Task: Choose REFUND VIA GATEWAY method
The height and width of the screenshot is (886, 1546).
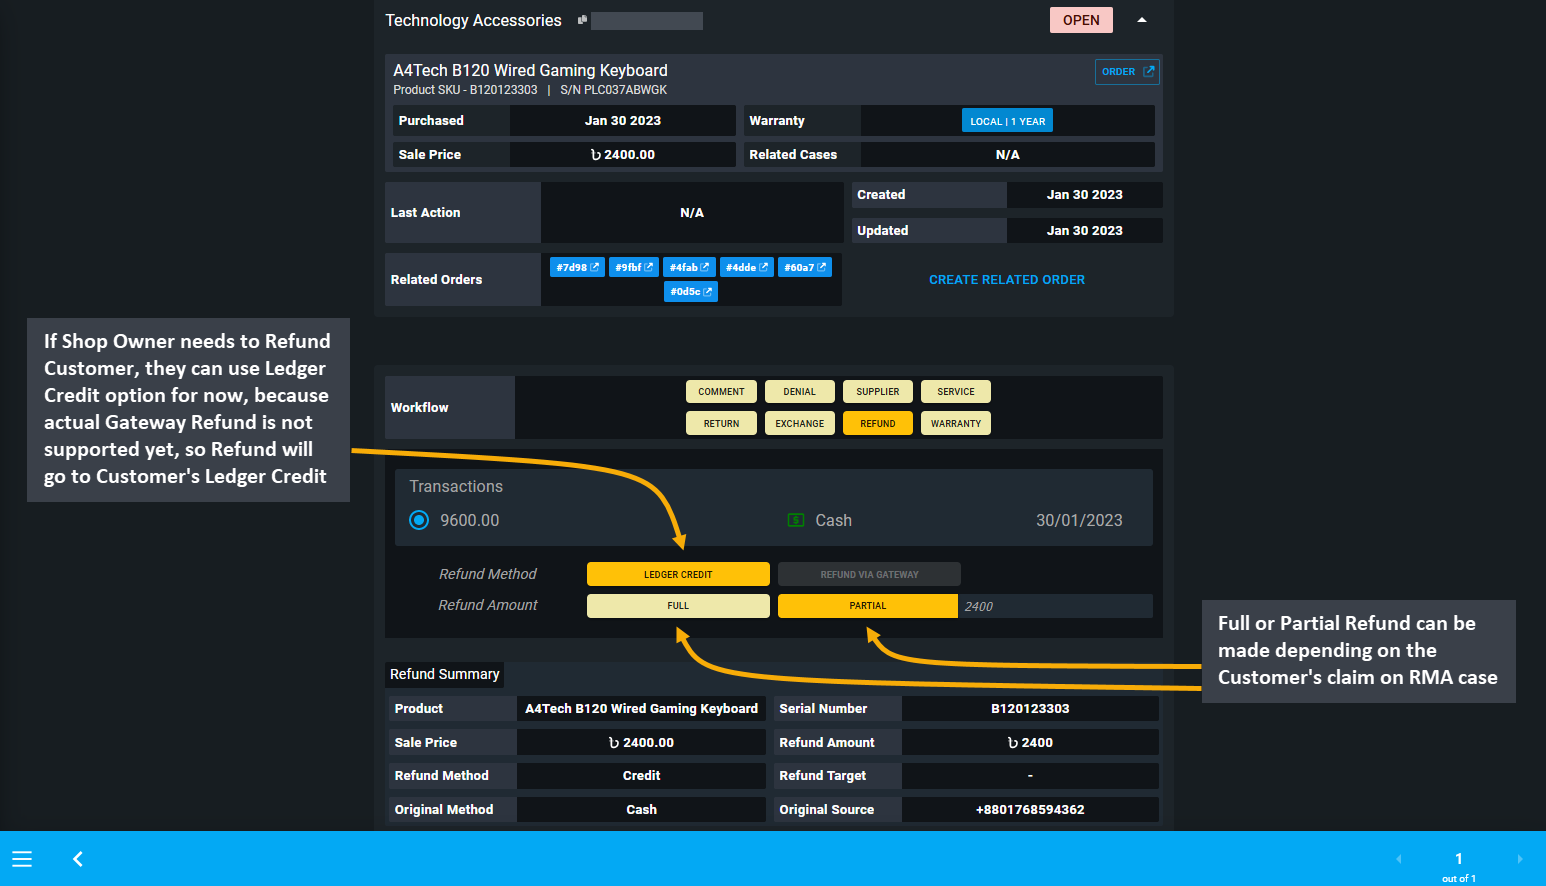Action: pos(869,574)
